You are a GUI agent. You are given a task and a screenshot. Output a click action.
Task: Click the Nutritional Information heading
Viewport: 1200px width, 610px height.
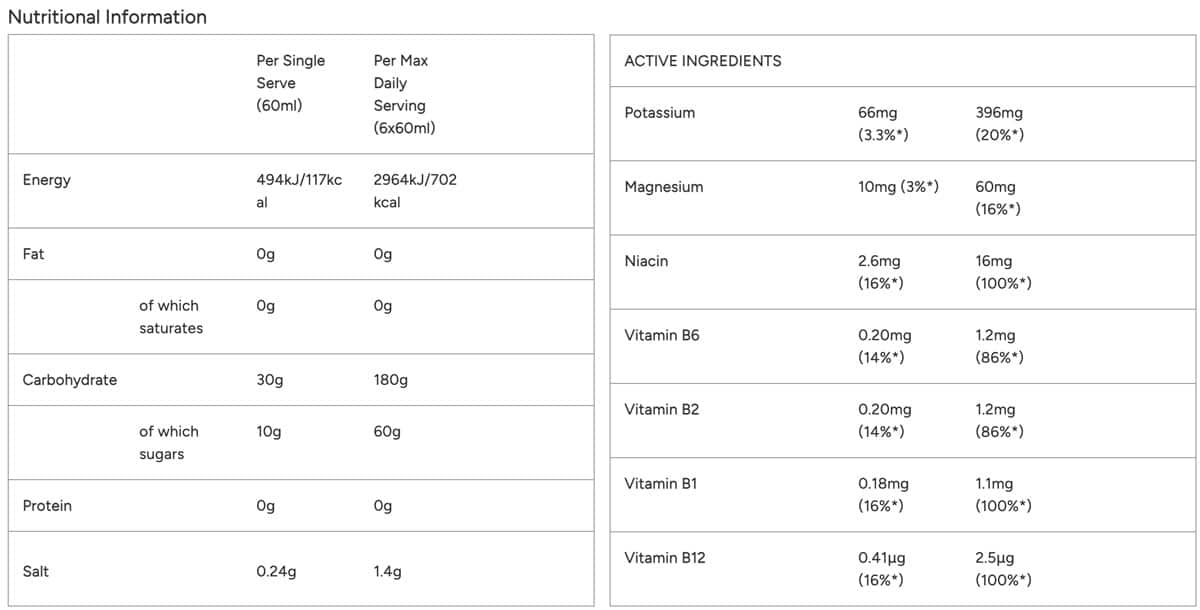tap(107, 17)
